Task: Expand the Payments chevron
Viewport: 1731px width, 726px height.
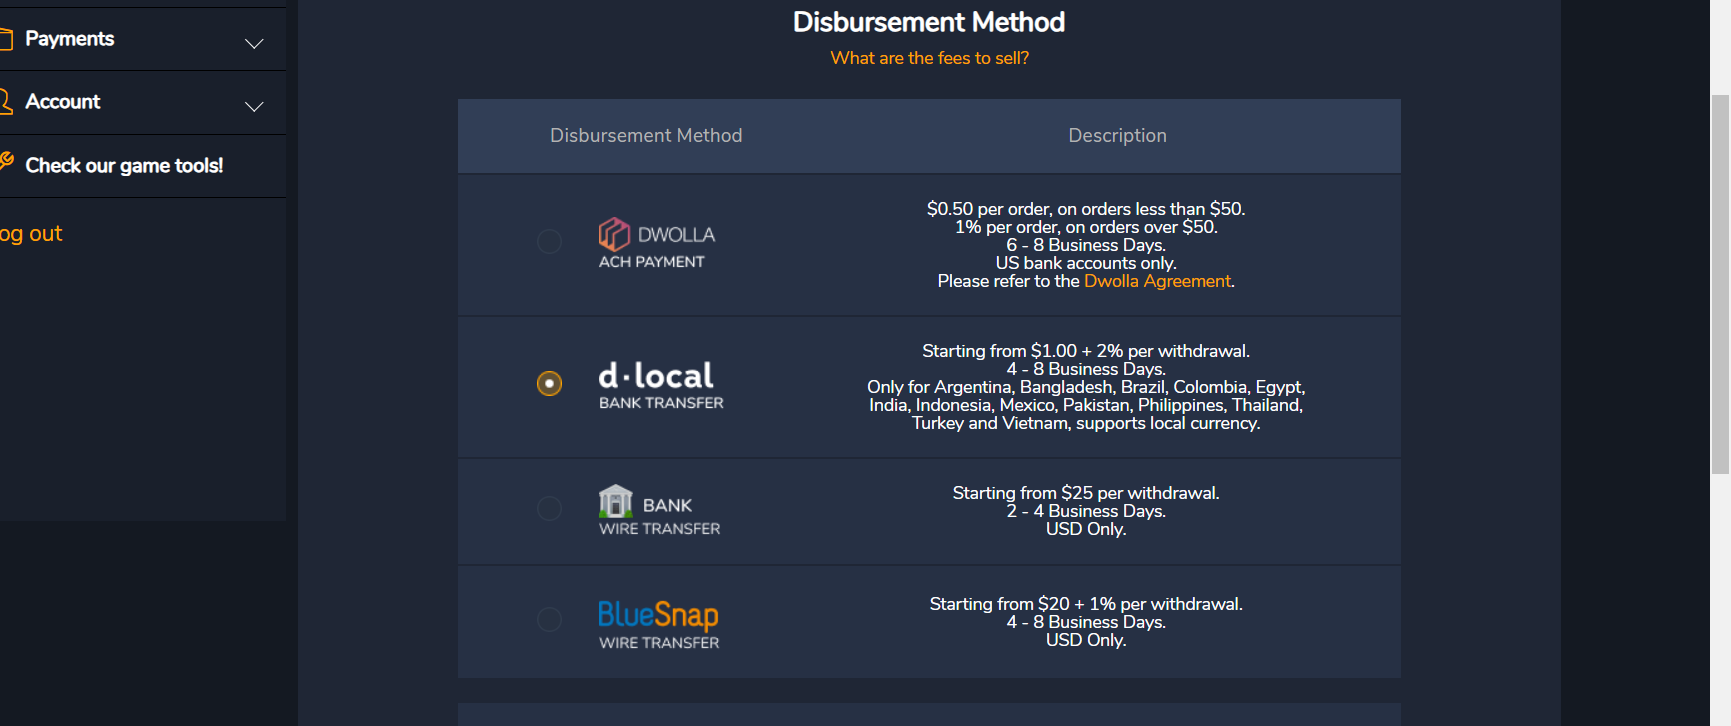Action: click(x=254, y=43)
